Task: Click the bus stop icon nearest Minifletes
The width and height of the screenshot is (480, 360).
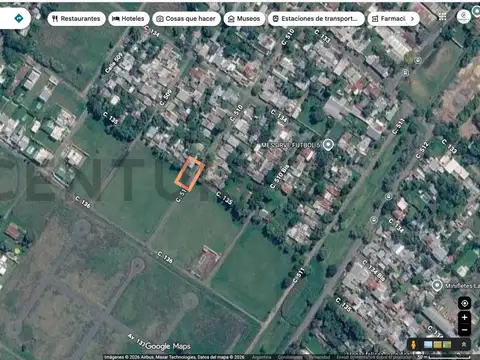Action: click(374, 220)
